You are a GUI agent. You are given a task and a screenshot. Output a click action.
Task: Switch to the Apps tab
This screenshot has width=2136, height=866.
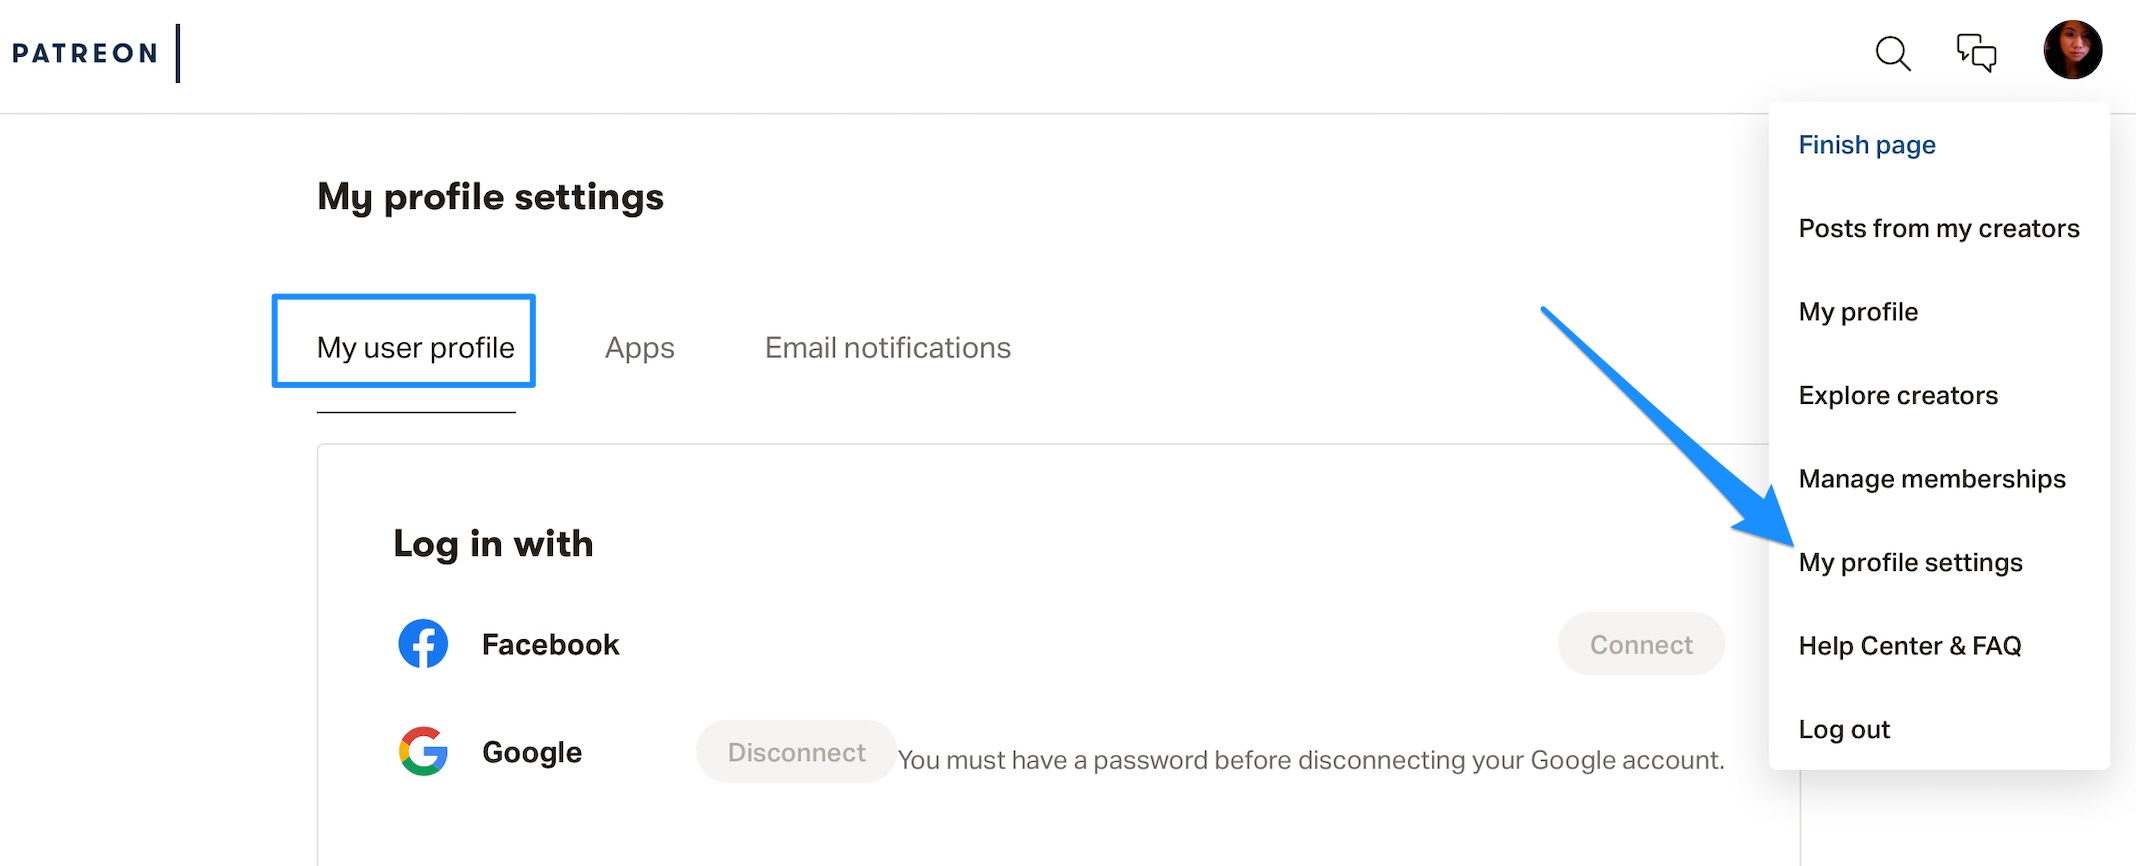(x=640, y=348)
